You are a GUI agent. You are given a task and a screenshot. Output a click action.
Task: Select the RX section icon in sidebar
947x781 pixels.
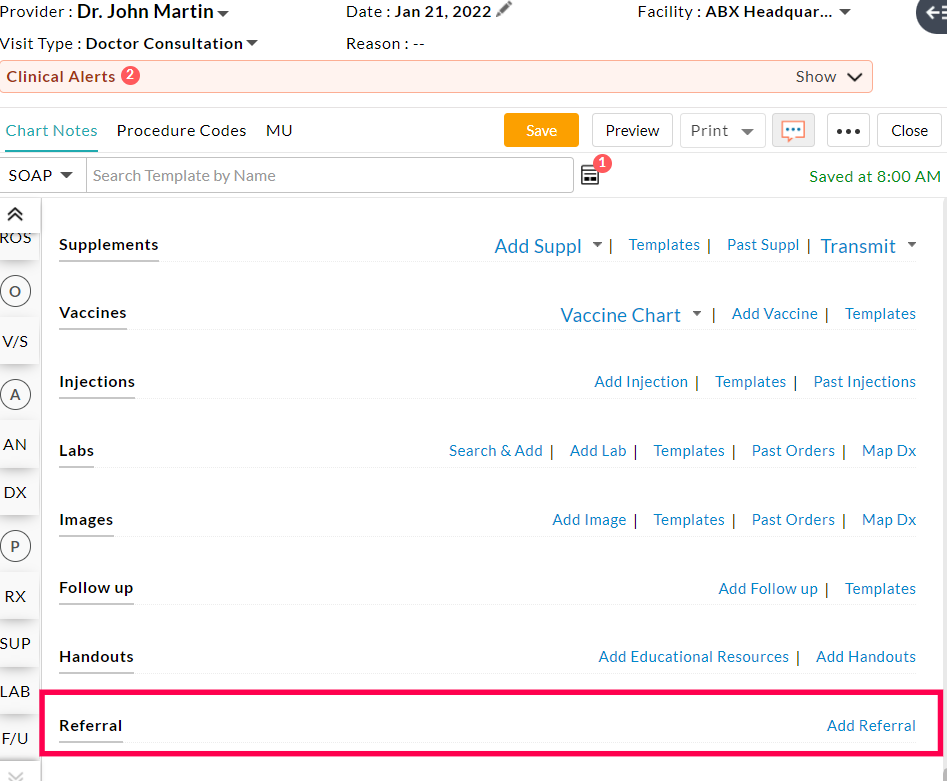point(15,596)
